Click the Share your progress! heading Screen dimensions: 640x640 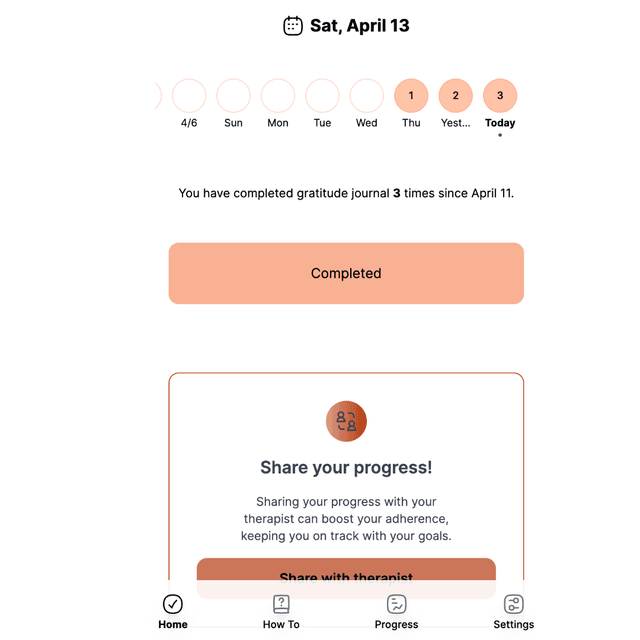tap(346, 467)
